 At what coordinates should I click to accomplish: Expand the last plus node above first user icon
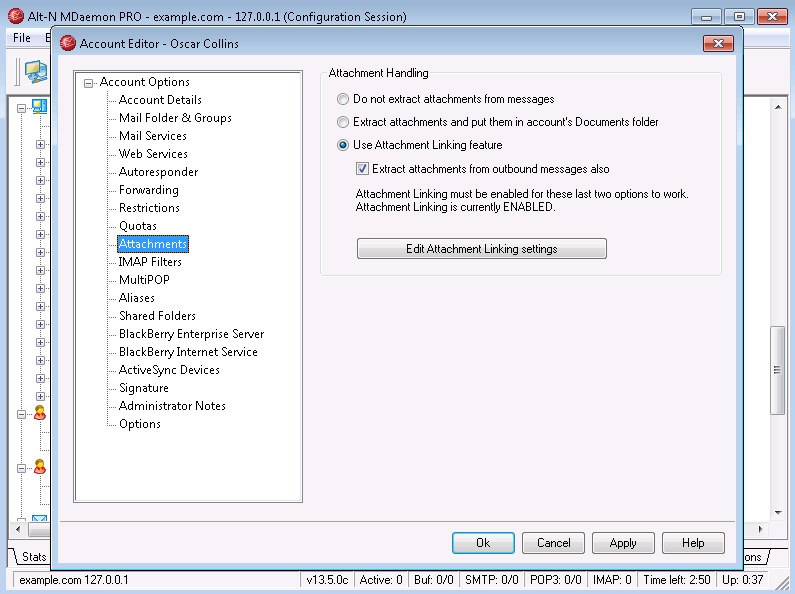(x=40, y=396)
